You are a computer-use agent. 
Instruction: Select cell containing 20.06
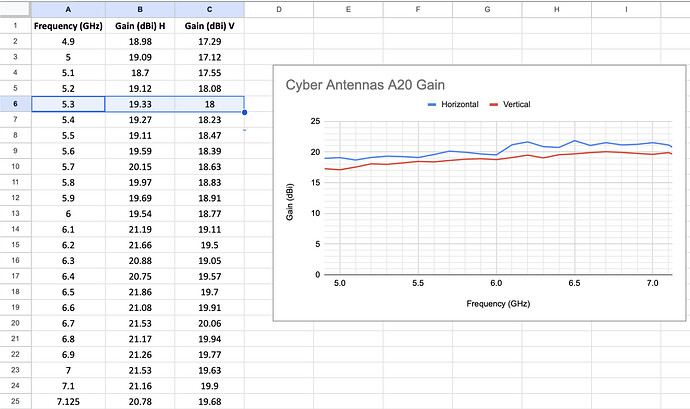(209, 323)
